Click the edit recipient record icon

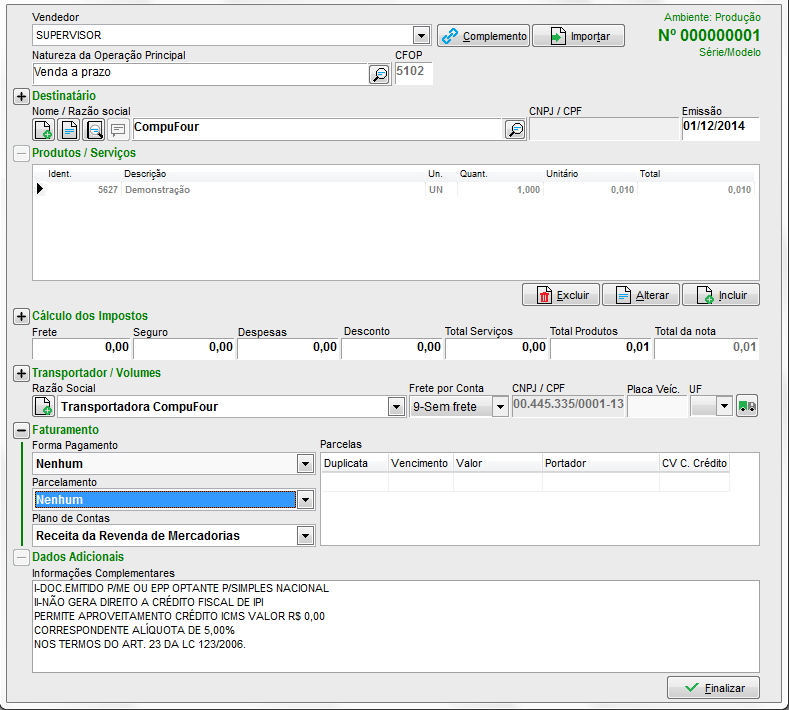(69, 129)
